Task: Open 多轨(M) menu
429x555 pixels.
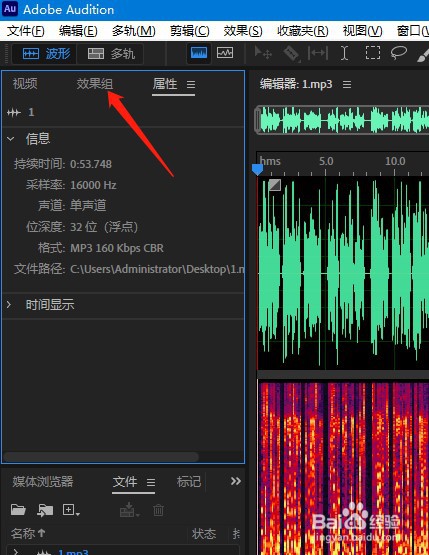Action: pyautogui.click(x=133, y=31)
